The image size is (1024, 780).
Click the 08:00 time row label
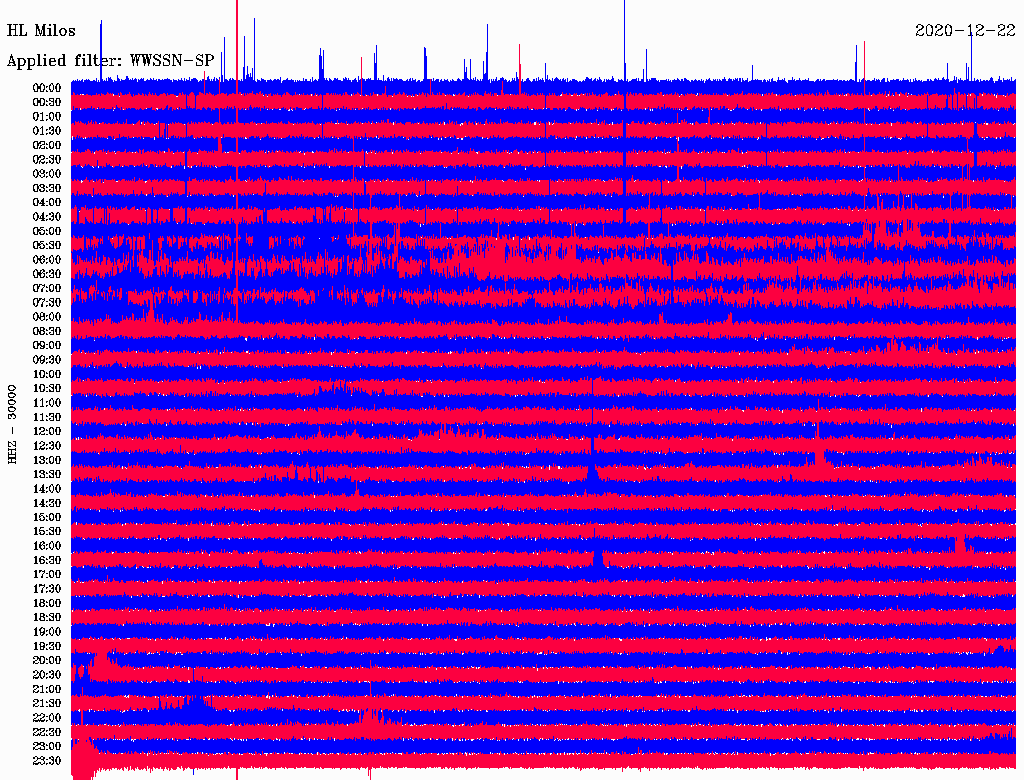tap(47, 317)
